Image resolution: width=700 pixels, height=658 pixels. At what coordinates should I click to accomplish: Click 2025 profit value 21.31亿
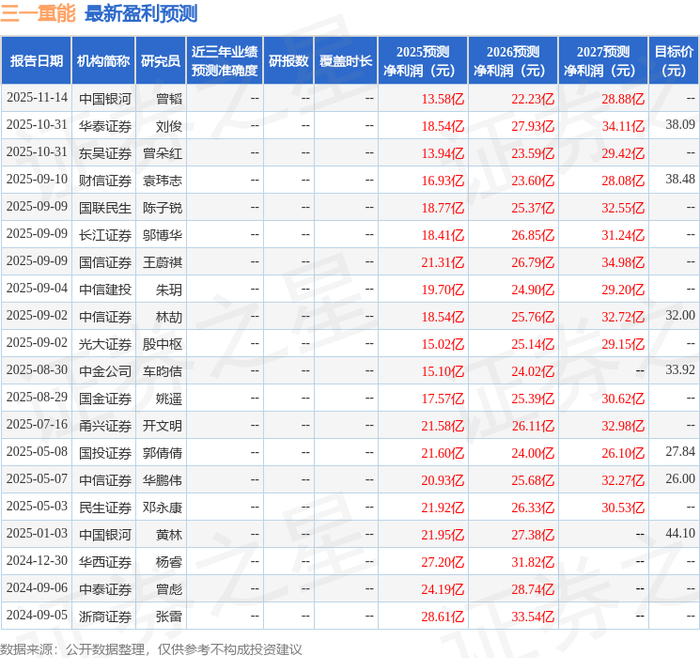point(443,262)
